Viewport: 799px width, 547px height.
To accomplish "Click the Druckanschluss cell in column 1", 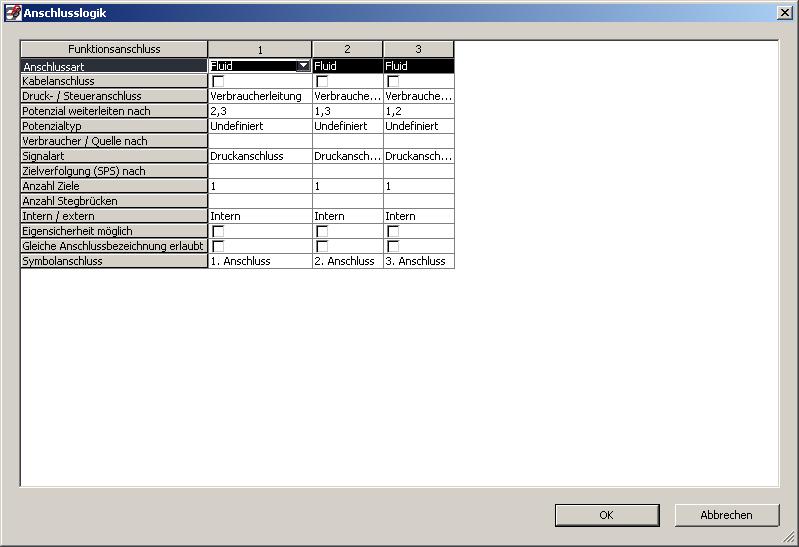I will coord(260,156).
